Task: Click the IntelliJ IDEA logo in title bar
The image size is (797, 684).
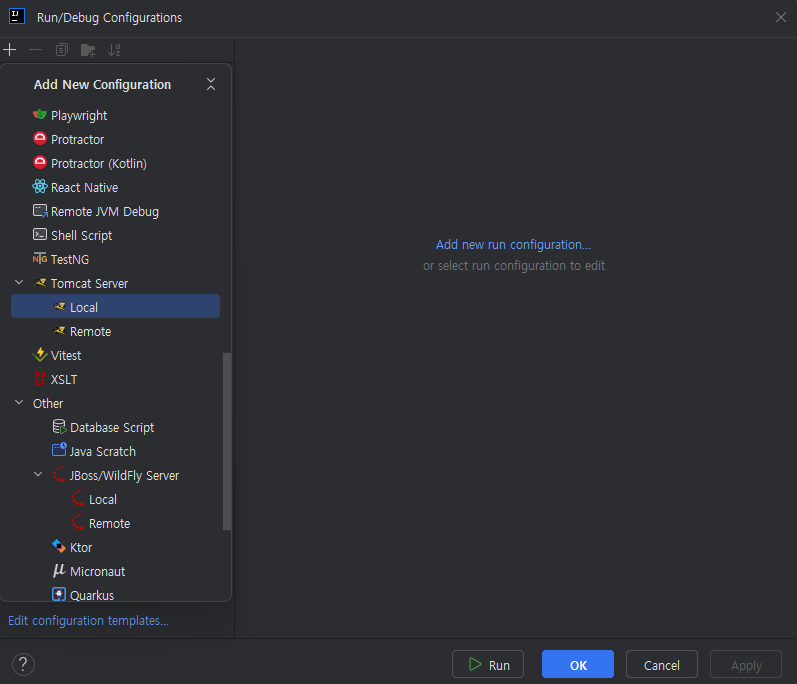Action: point(17,16)
